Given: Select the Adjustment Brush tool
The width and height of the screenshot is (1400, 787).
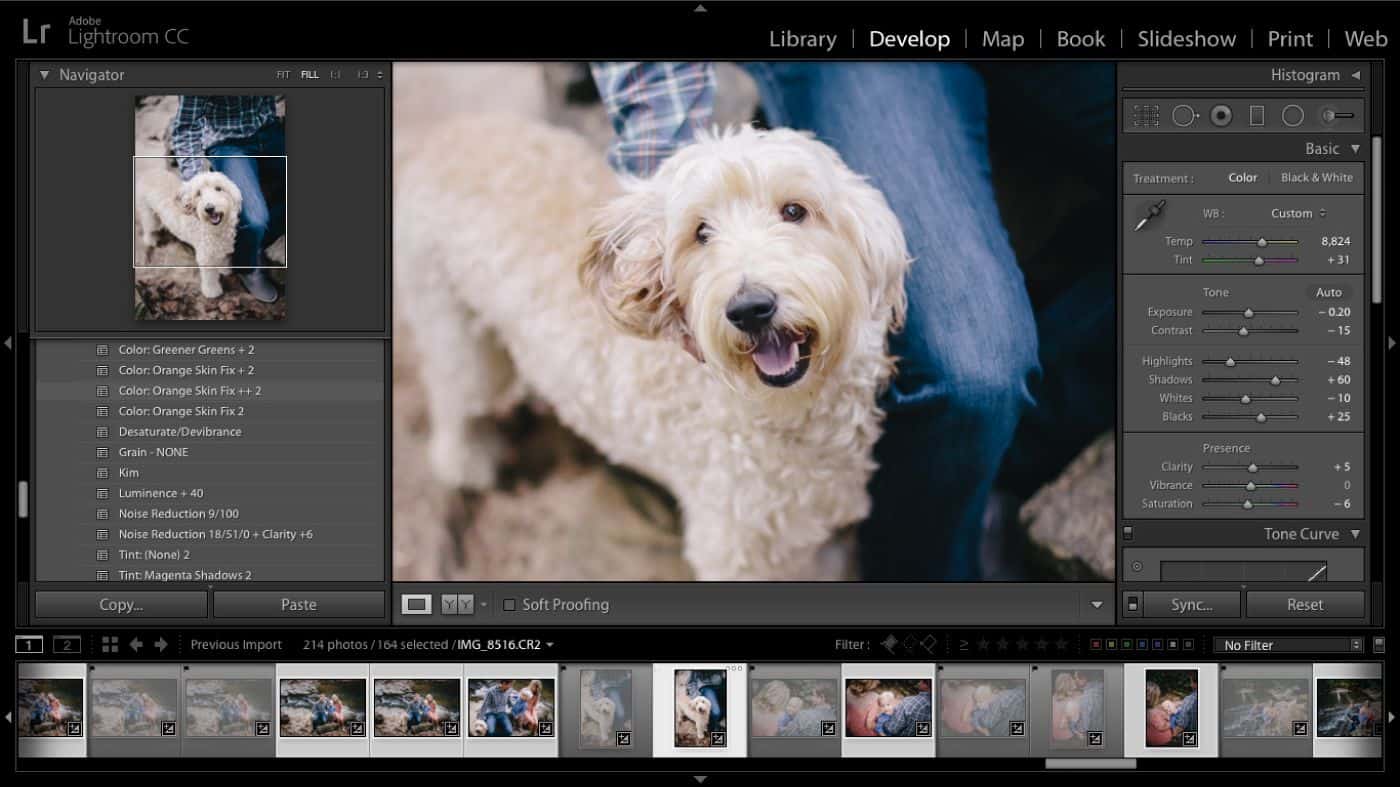Looking at the screenshot, I should point(1337,116).
